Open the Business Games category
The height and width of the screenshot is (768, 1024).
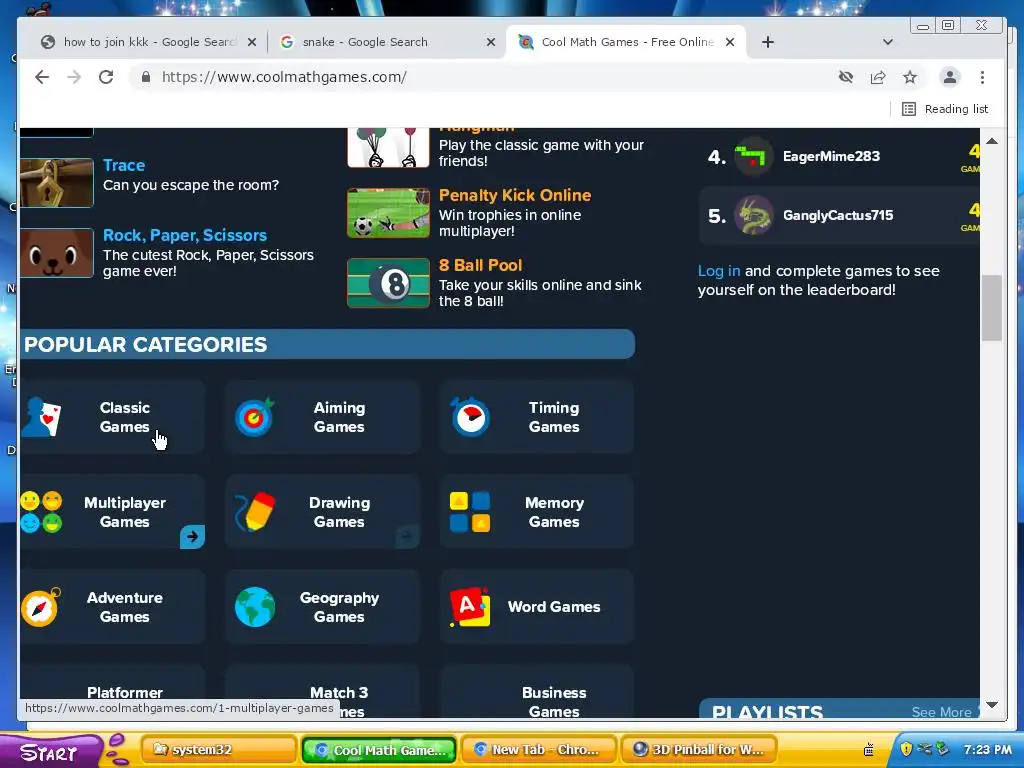[537, 692]
